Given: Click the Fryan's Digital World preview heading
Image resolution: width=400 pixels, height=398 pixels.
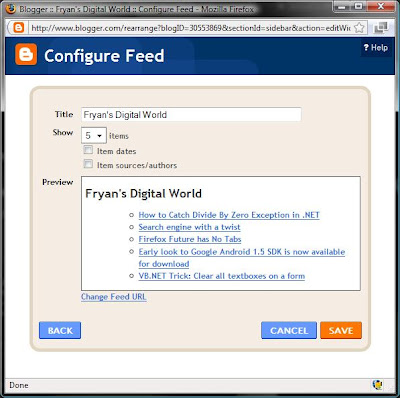Looking at the screenshot, I should (x=143, y=194).
